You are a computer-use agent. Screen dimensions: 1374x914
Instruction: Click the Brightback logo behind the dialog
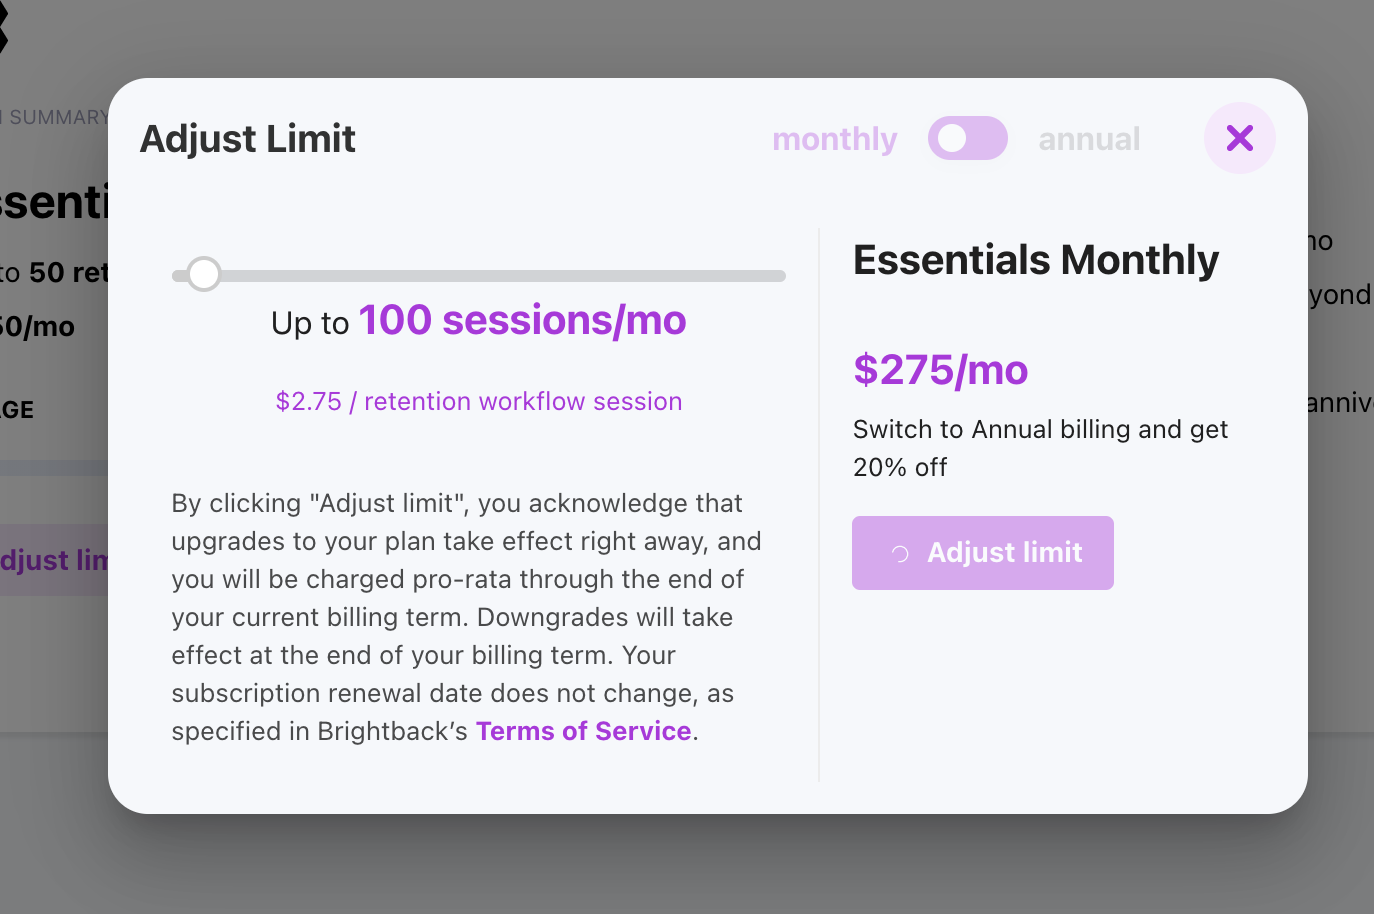pyautogui.click(x=3, y=28)
